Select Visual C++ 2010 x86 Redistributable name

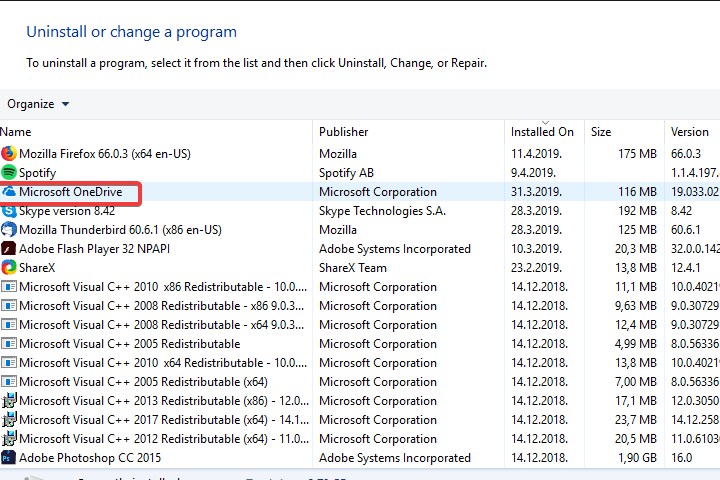tap(163, 287)
